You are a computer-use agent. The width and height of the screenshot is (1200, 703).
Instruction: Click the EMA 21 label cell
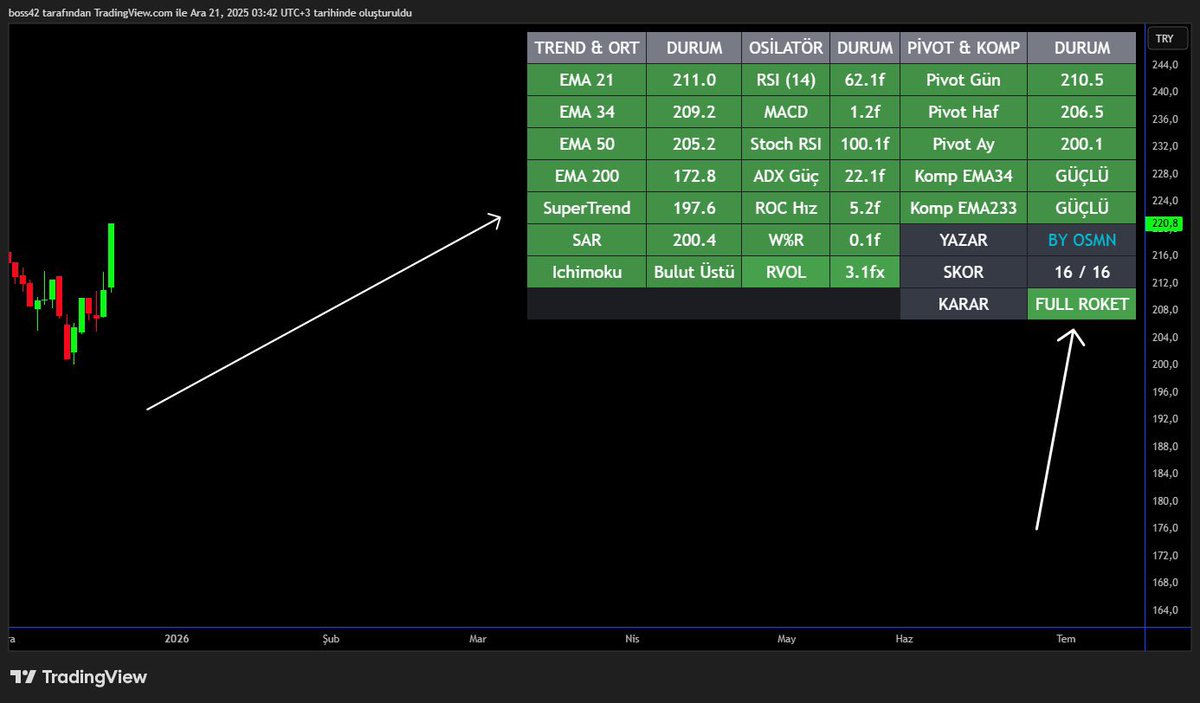pos(587,80)
